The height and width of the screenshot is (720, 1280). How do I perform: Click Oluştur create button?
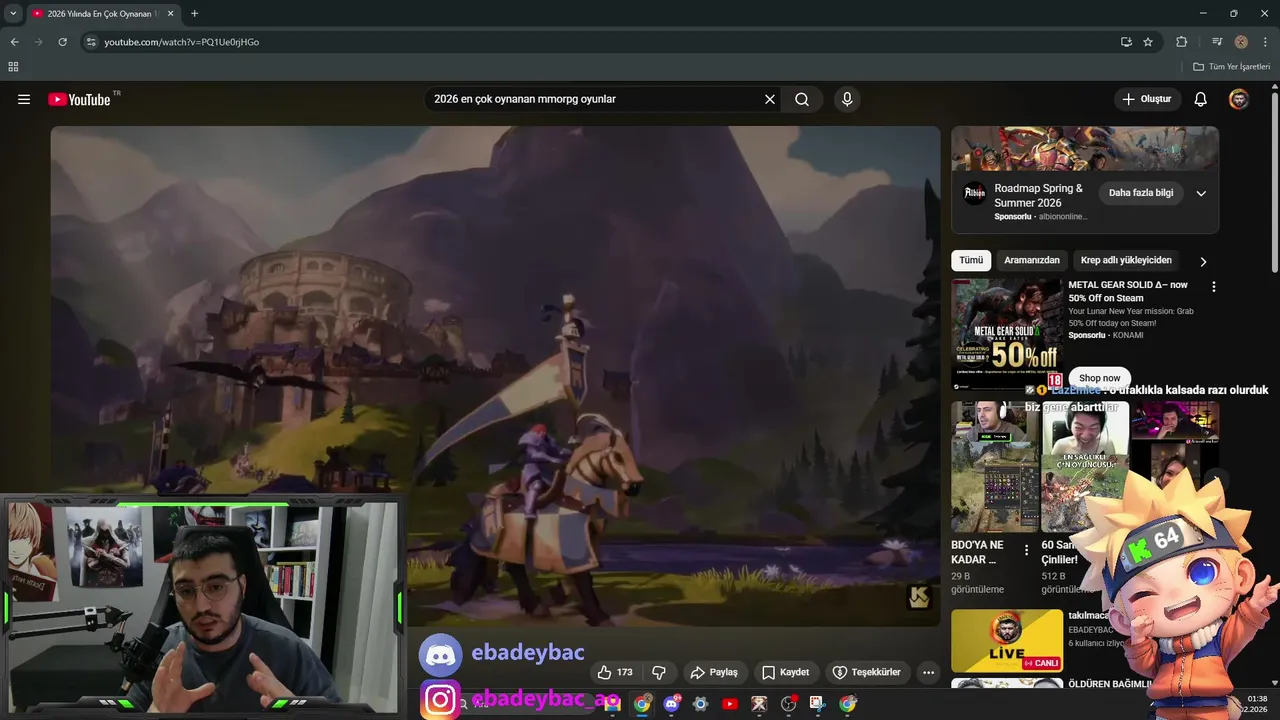(x=1147, y=99)
